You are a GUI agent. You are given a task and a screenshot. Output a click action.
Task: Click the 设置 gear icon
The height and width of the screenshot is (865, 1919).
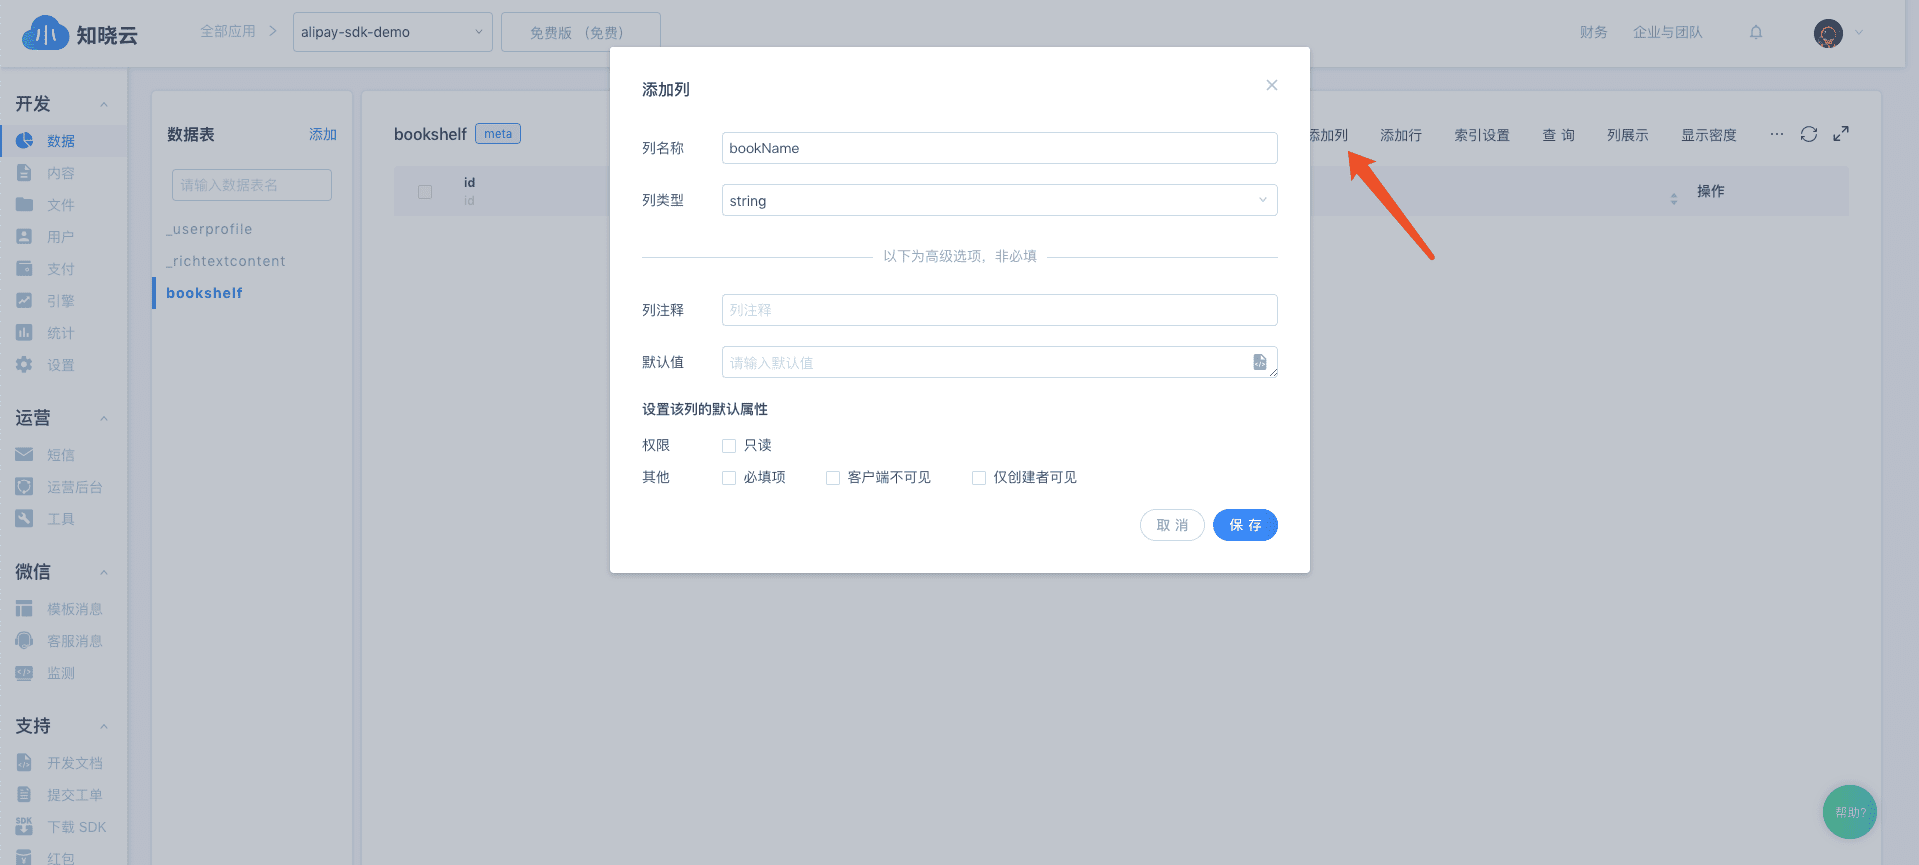pos(24,365)
